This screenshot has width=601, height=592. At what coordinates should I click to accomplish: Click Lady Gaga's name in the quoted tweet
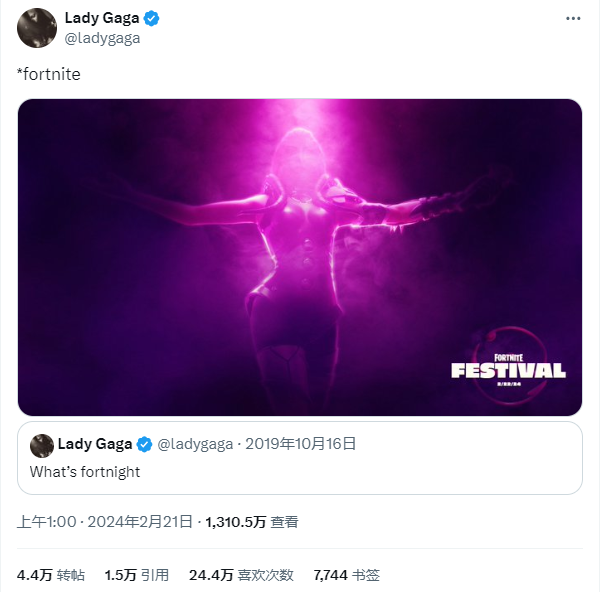pos(95,444)
